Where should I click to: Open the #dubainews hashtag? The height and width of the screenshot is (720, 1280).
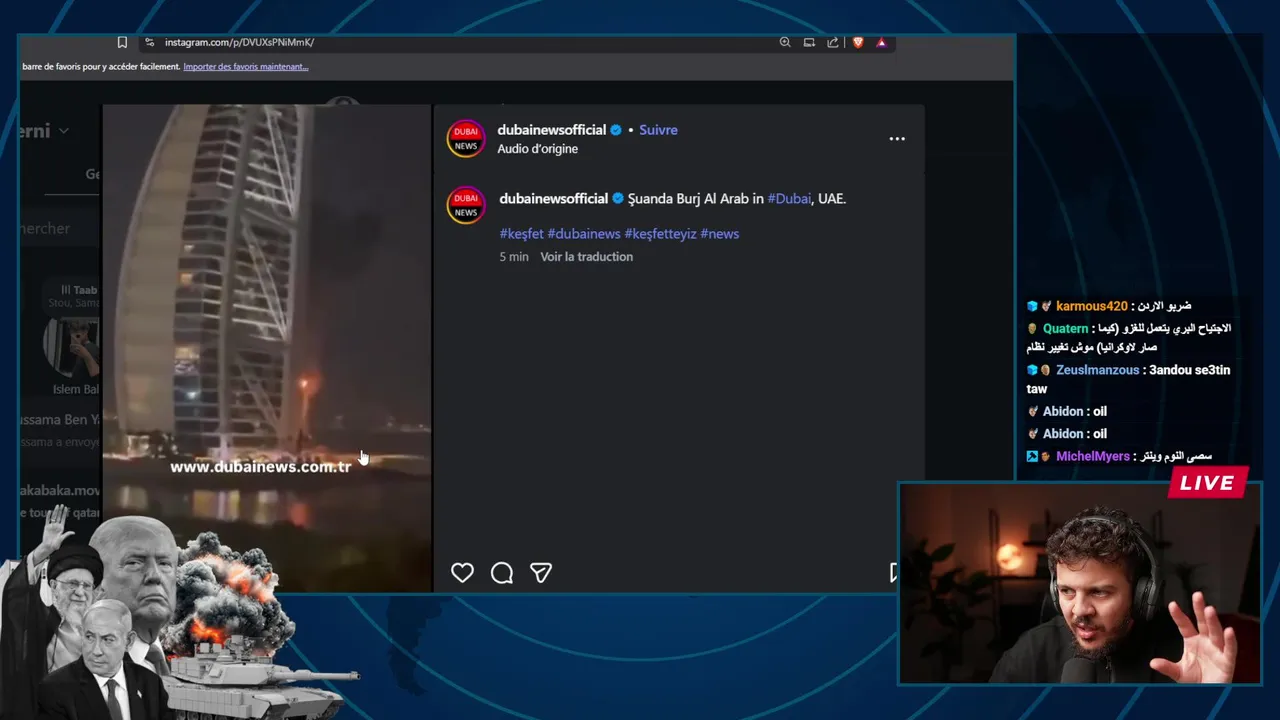(x=584, y=234)
